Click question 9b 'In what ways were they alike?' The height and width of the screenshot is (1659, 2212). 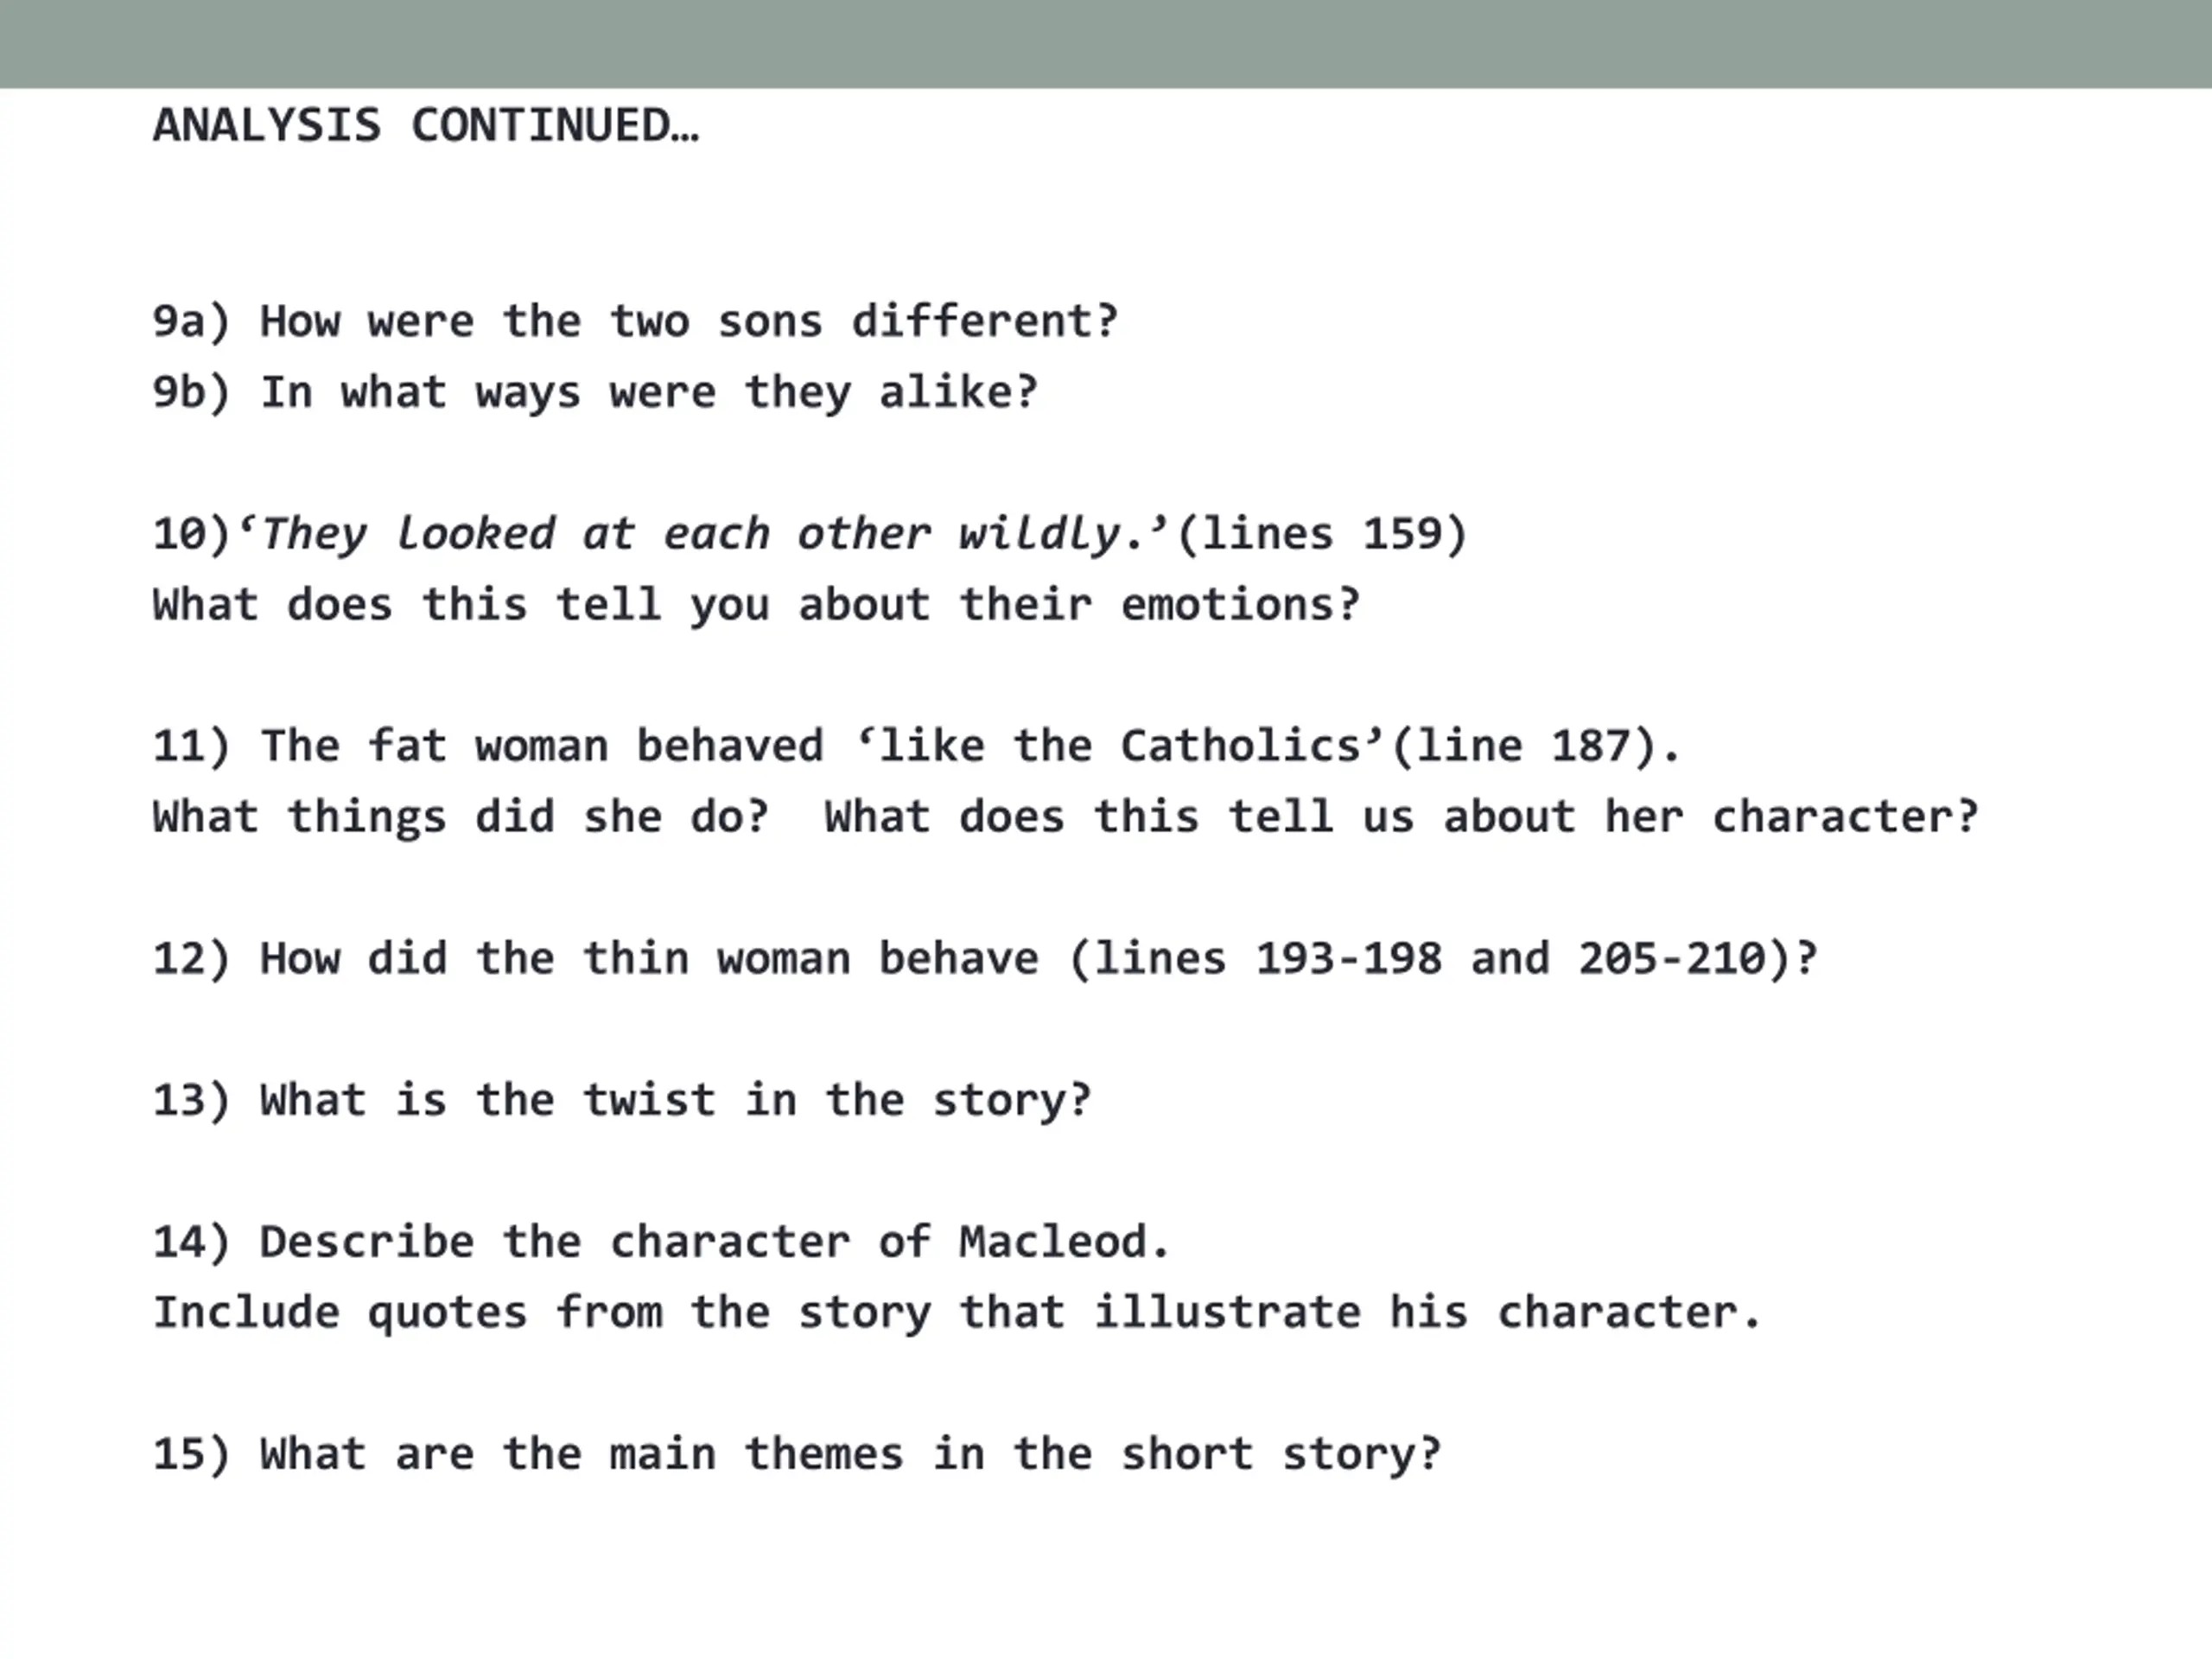click(595, 393)
